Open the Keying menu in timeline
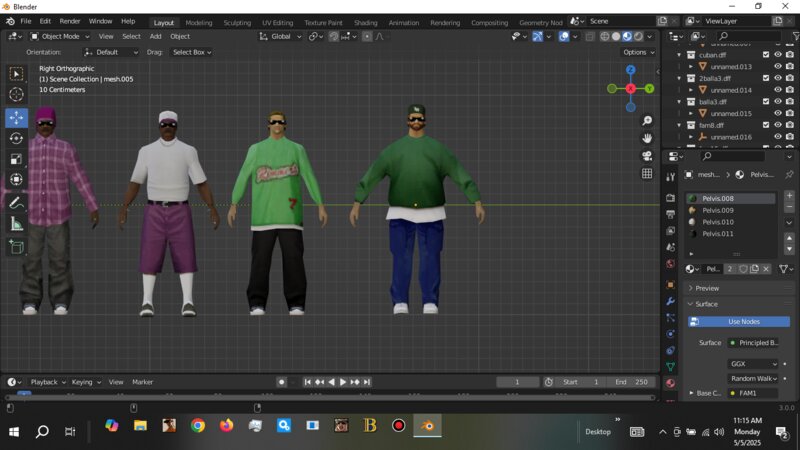The height and width of the screenshot is (450, 800). (x=86, y=382)
